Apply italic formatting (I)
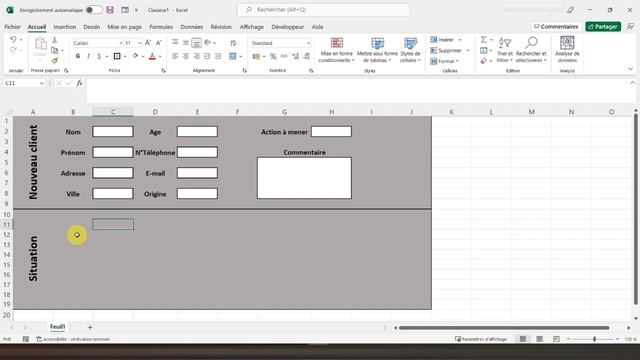Viewport: 640px width, 360px height. pyautogui.click(x=88, y=56)
